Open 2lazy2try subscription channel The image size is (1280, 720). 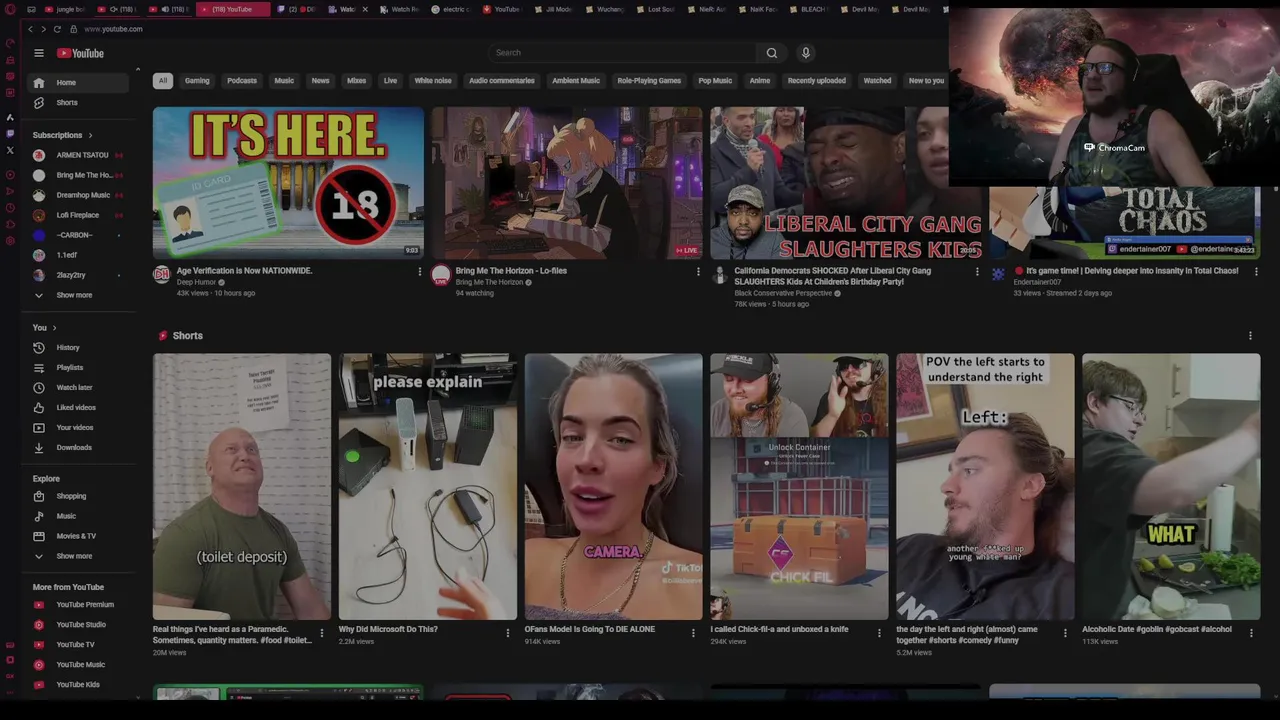click(x=77, y=275)
